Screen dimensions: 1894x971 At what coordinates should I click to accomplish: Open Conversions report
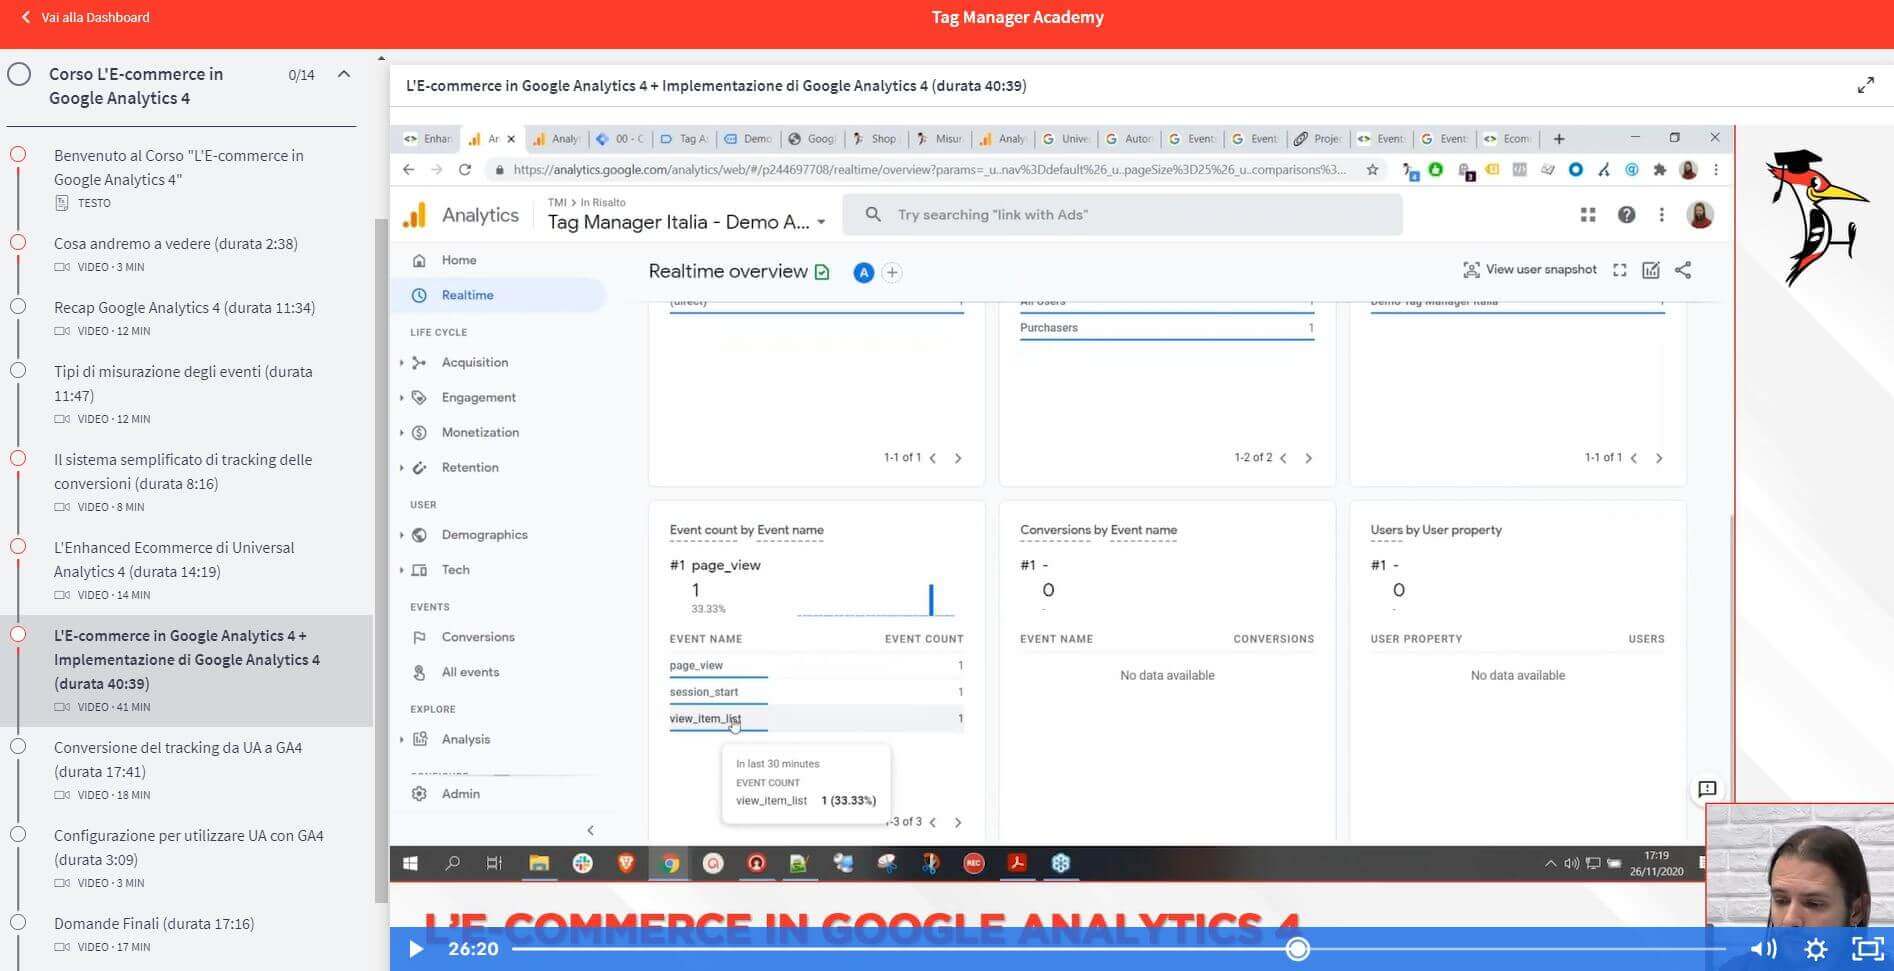pyautogui.click(x=478, y=637)
